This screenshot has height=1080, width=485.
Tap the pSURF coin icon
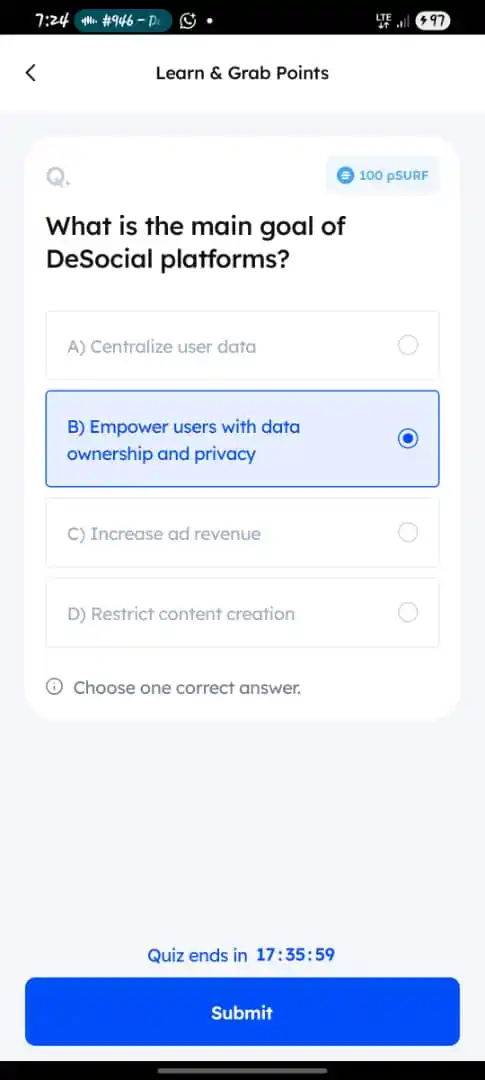pyautogui.click(x=344, y=176)
